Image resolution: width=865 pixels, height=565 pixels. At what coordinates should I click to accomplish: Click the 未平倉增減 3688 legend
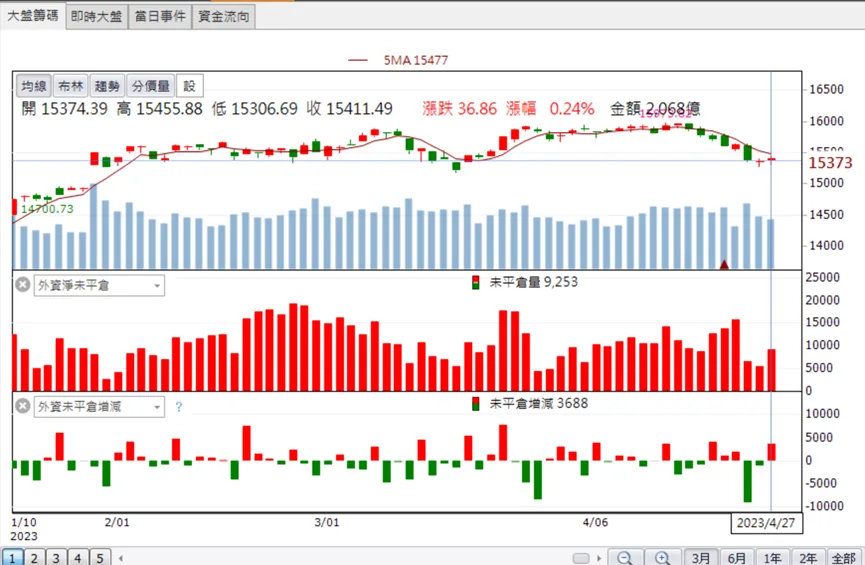(x=538, y=403)
